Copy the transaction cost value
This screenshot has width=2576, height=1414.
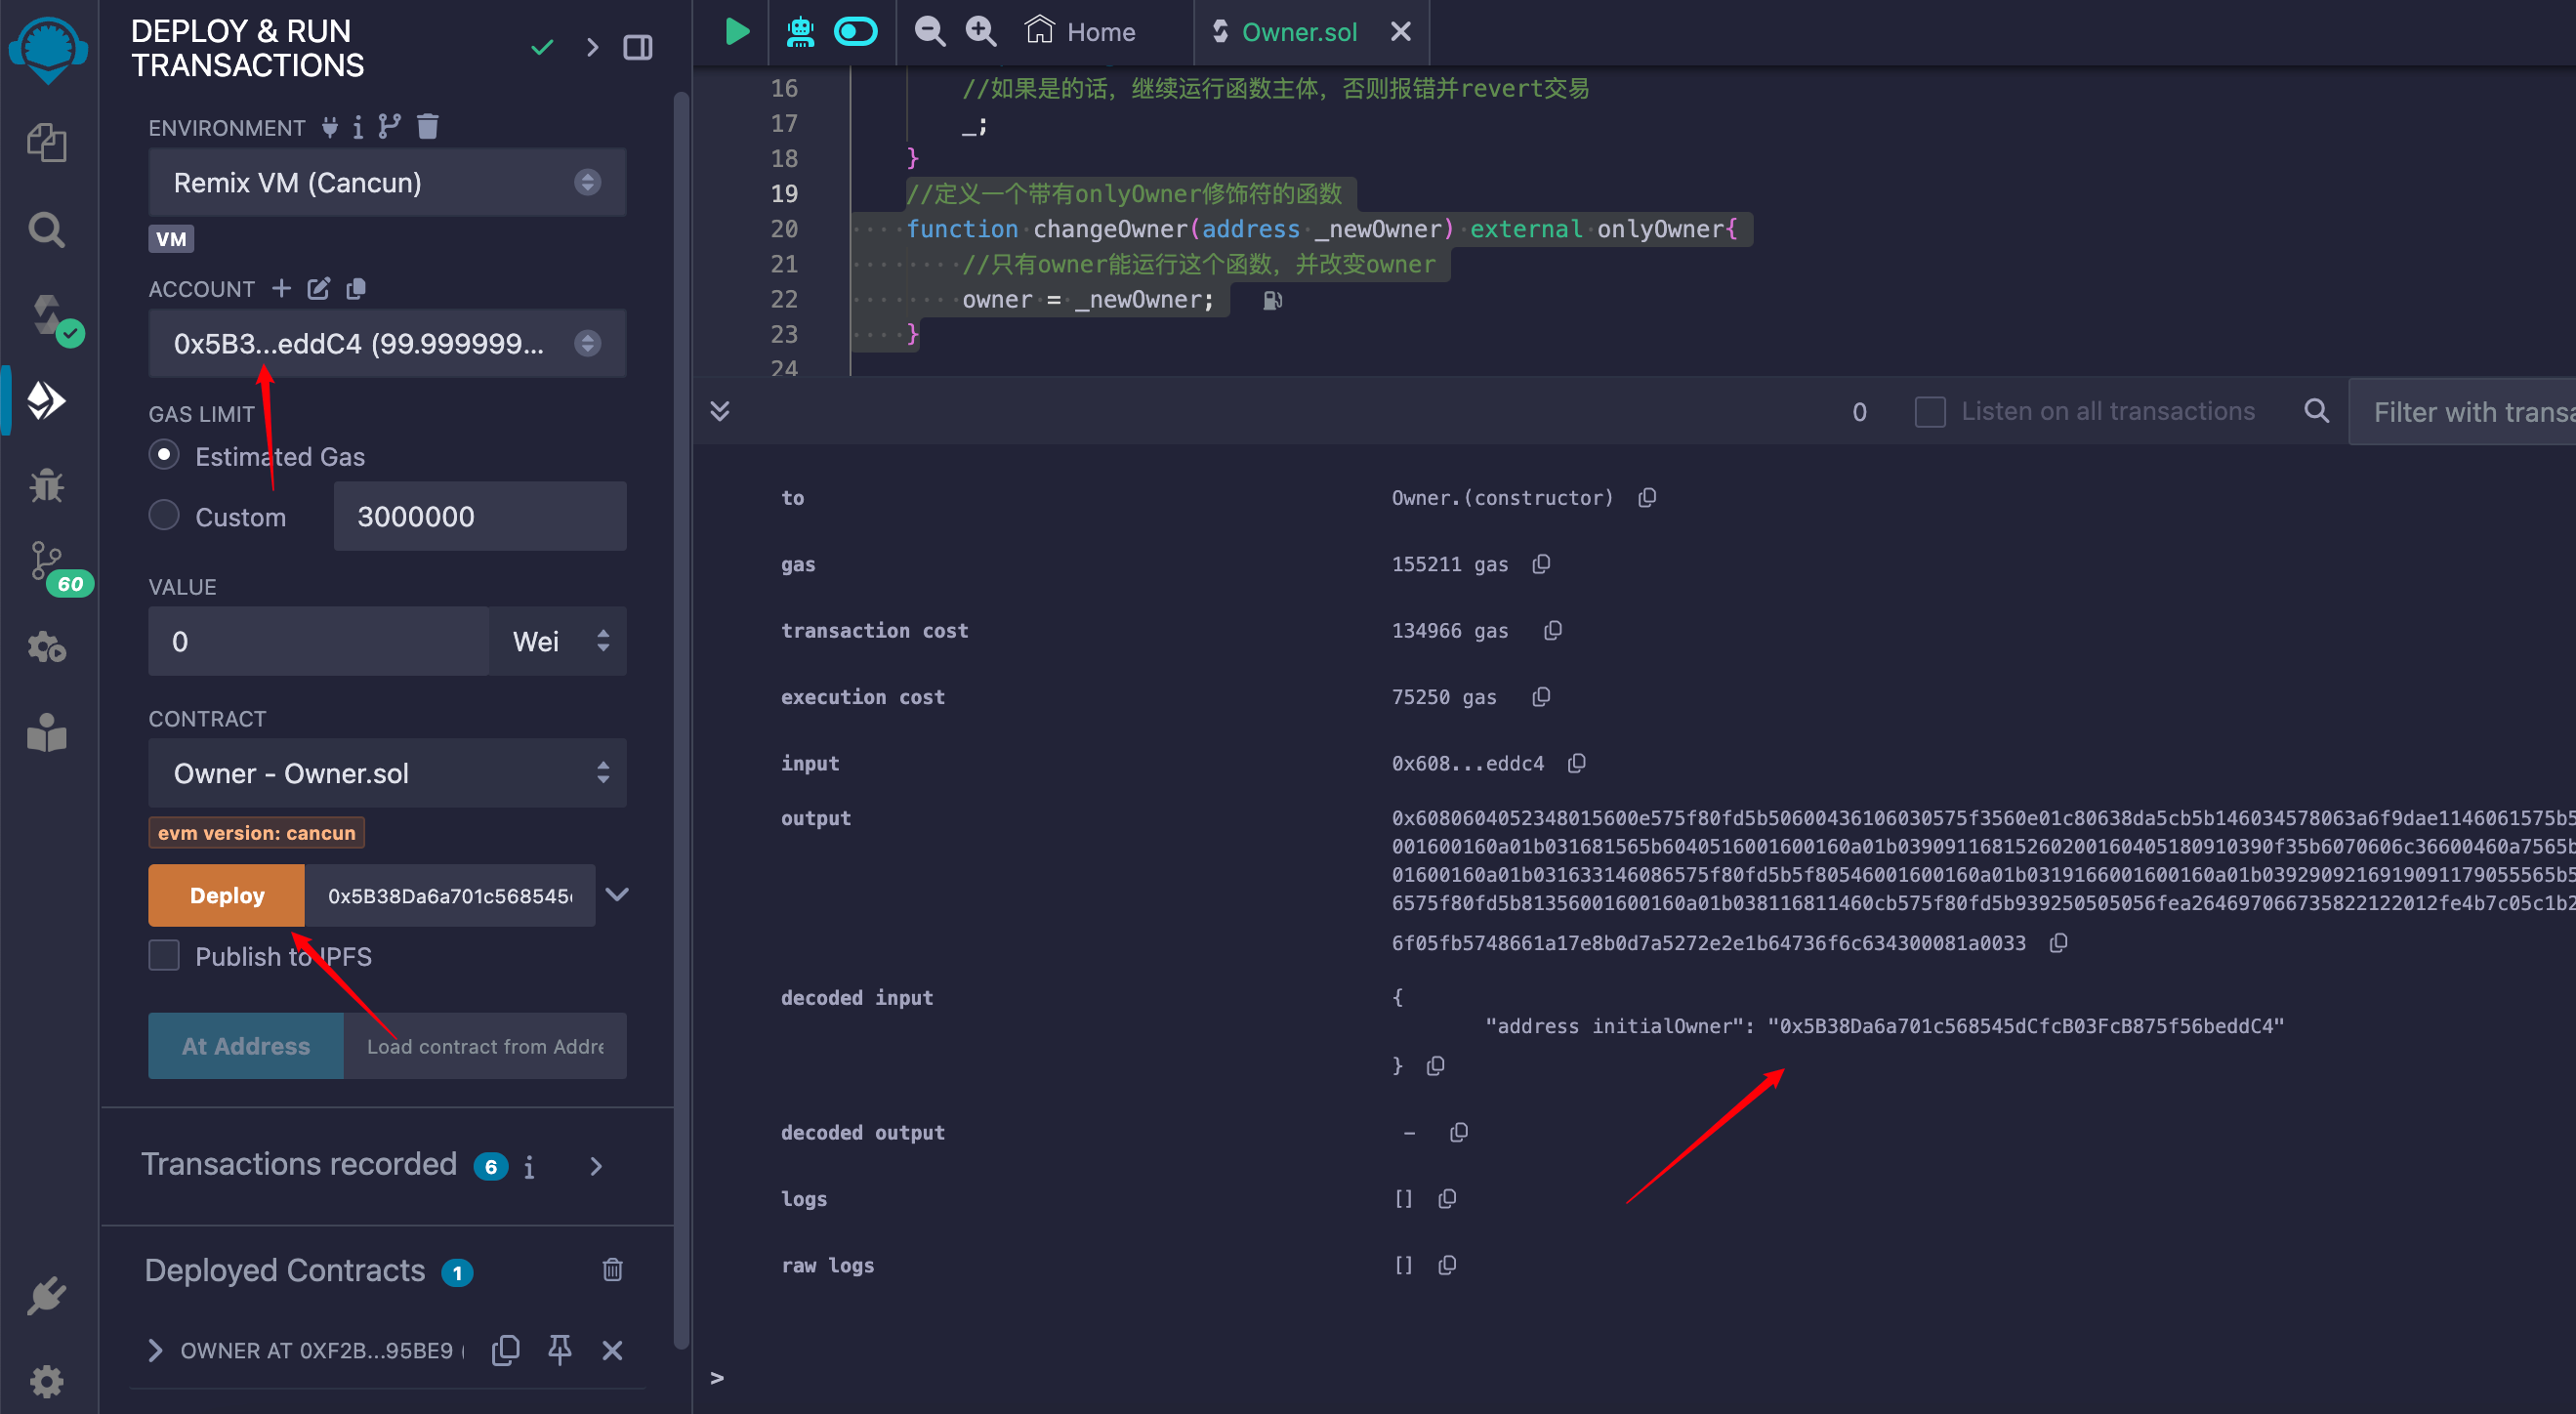pyautogui.click(x=1553, y=630)
